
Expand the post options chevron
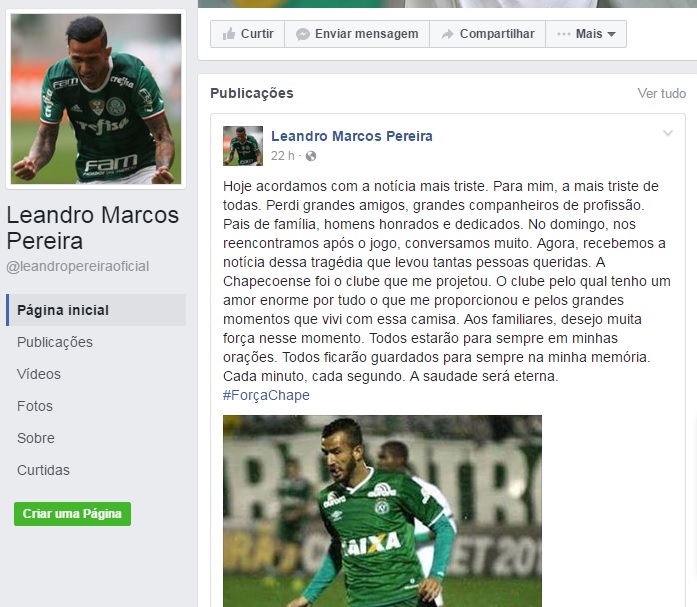tap(668, 133)
